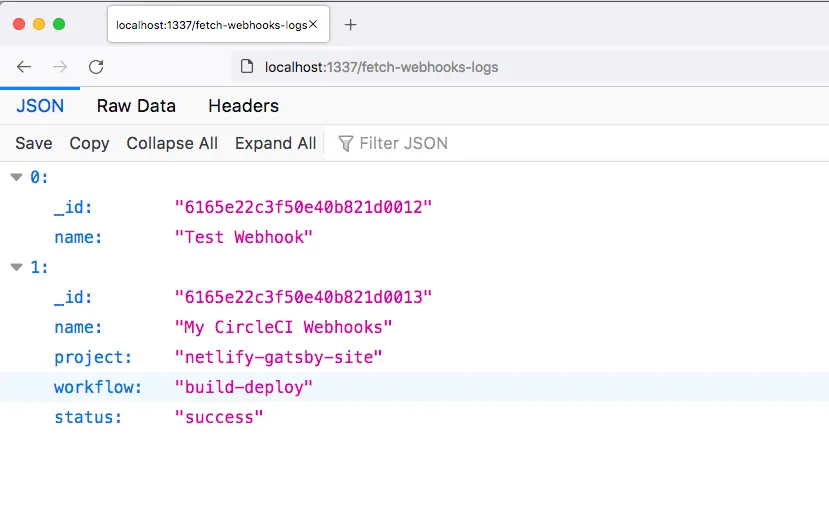Go back with the browser back arrow
This screenshot has width=829, height=505.
point(24,67)
